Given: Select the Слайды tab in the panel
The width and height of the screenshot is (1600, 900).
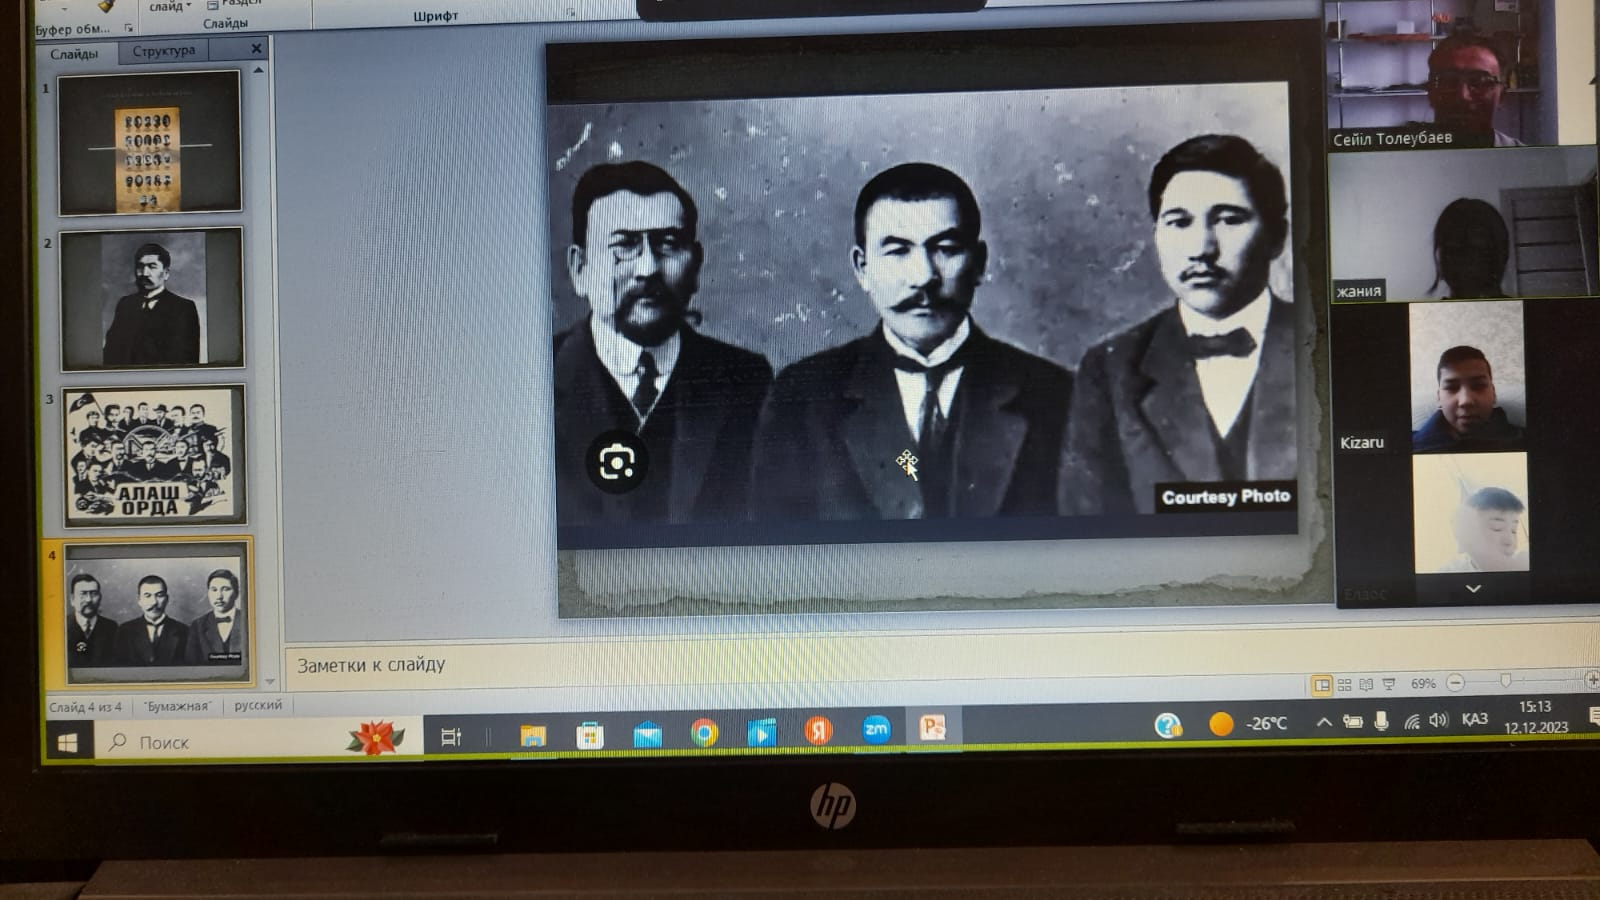Looking at the screenshot, I should [x=75, y=53].
